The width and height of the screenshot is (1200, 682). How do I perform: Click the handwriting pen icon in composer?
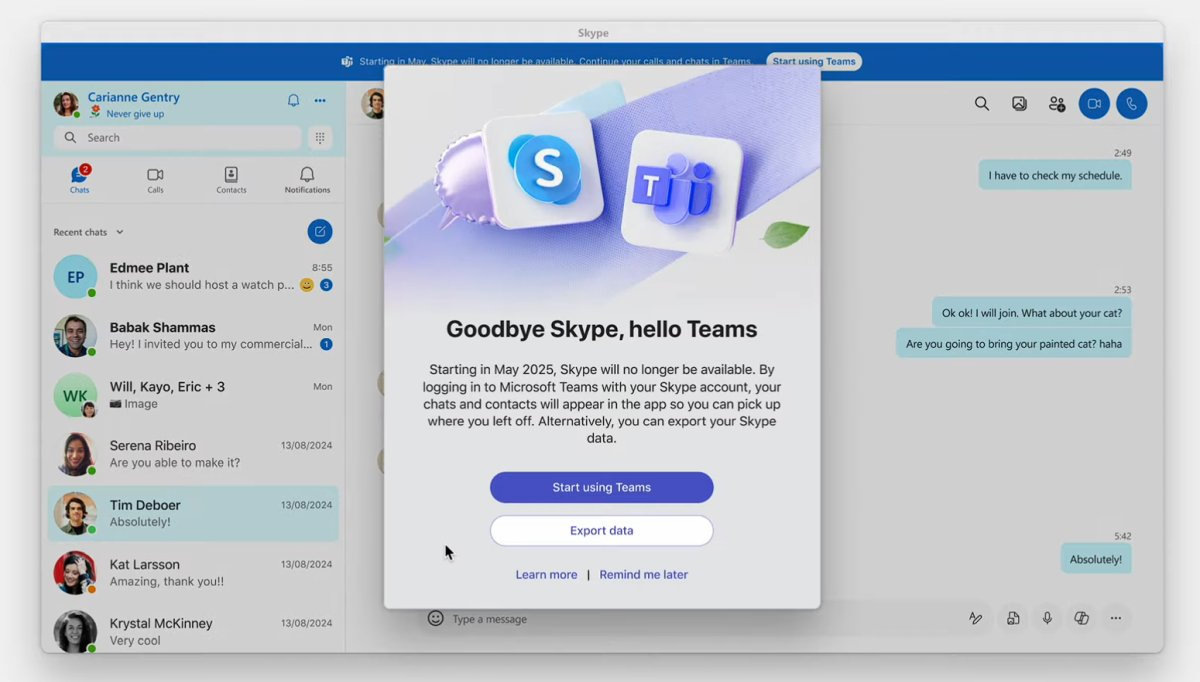point(975,619)
